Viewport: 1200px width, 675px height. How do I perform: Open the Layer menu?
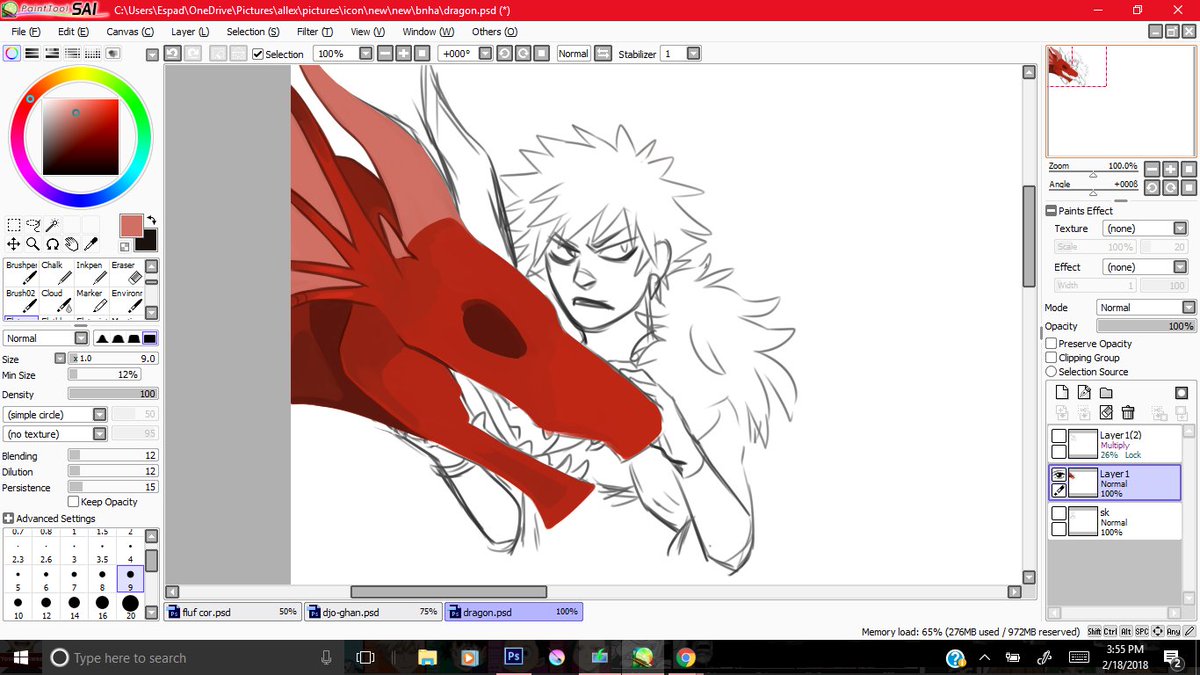[190, 32]
